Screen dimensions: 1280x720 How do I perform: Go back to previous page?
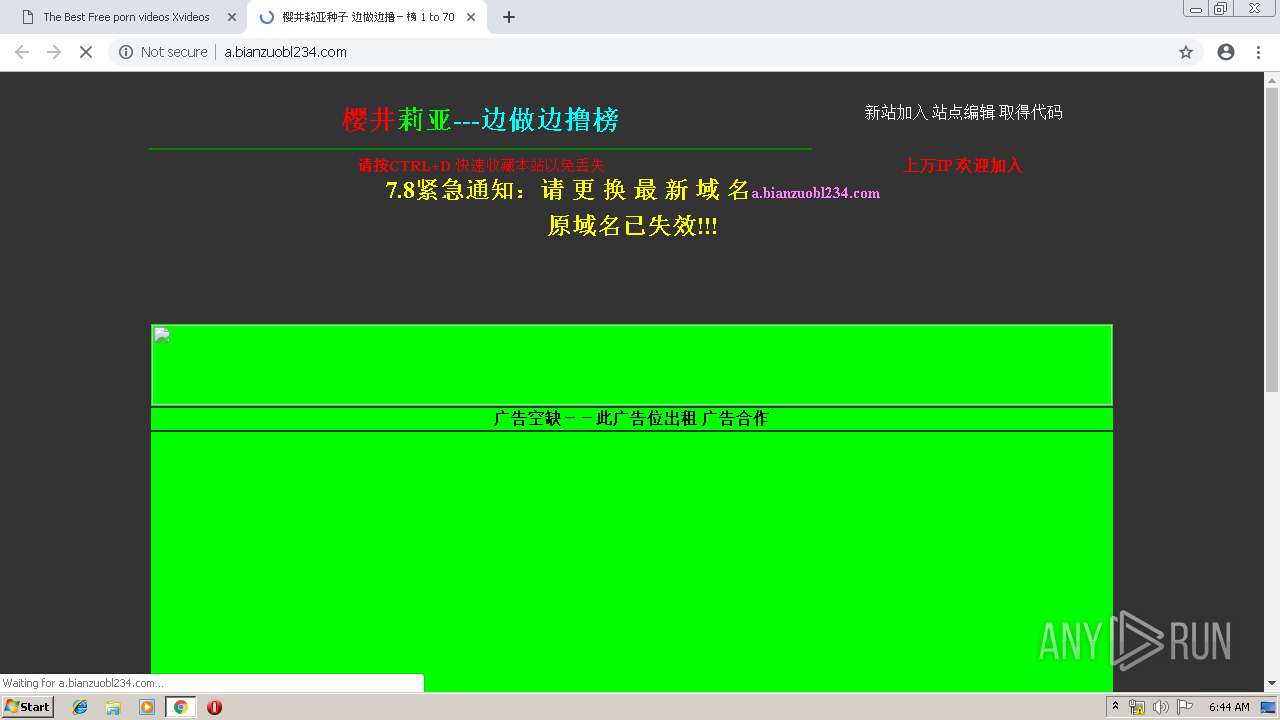pos(21,52)
